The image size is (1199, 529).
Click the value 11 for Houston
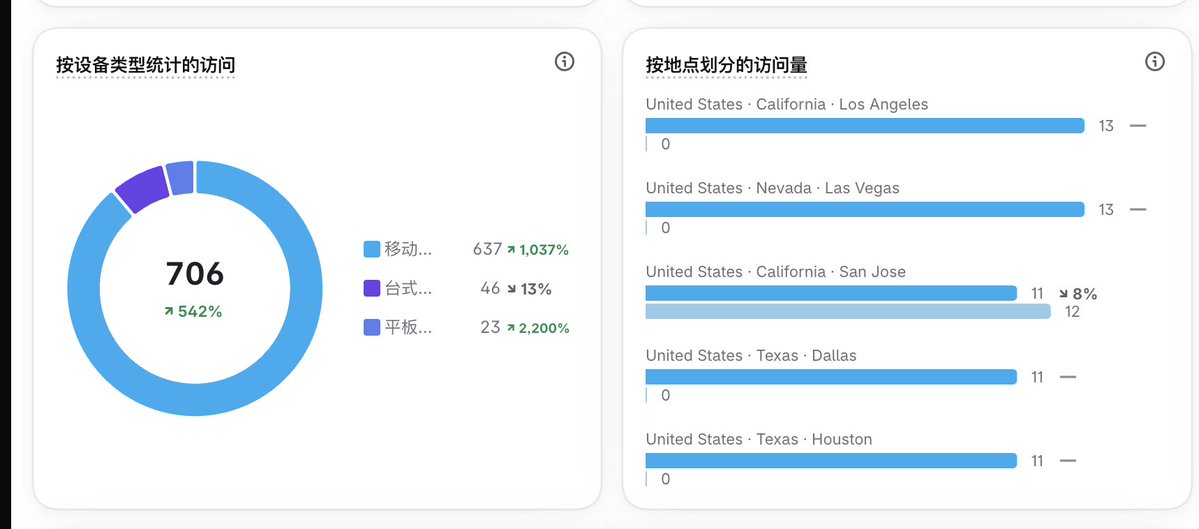click(1037, 461)
